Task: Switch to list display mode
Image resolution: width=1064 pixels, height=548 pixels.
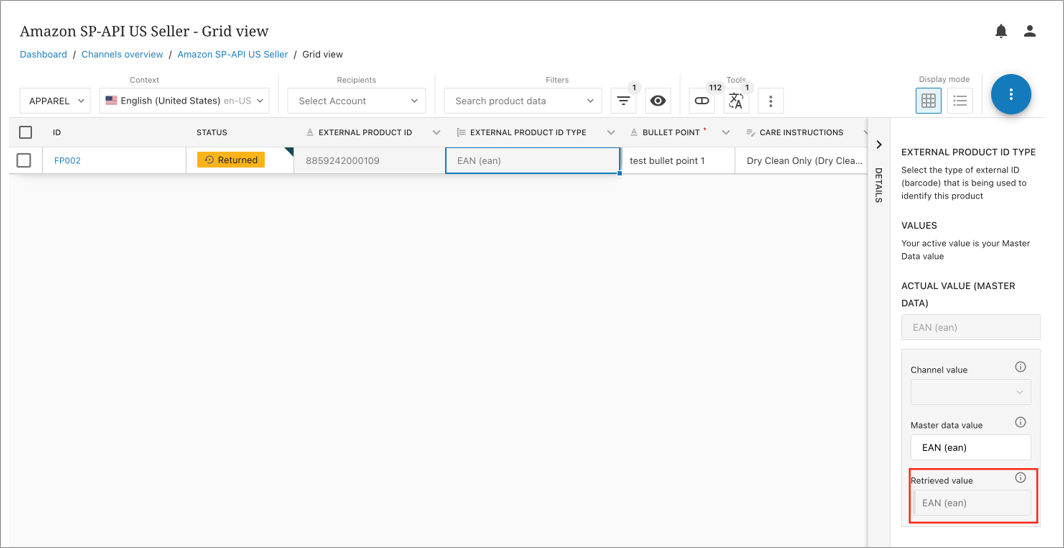Action: [x=960, y=100]
